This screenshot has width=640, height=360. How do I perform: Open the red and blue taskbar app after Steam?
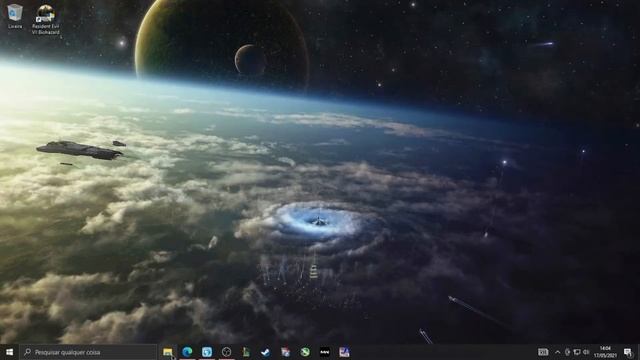click(x=285, y=352)
